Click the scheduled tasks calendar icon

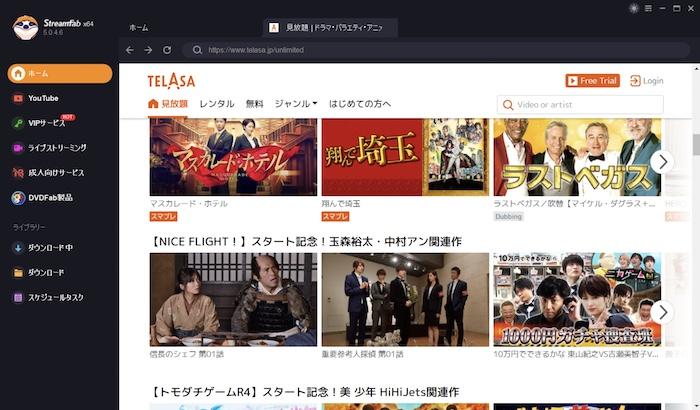click(x=18, y=297)
